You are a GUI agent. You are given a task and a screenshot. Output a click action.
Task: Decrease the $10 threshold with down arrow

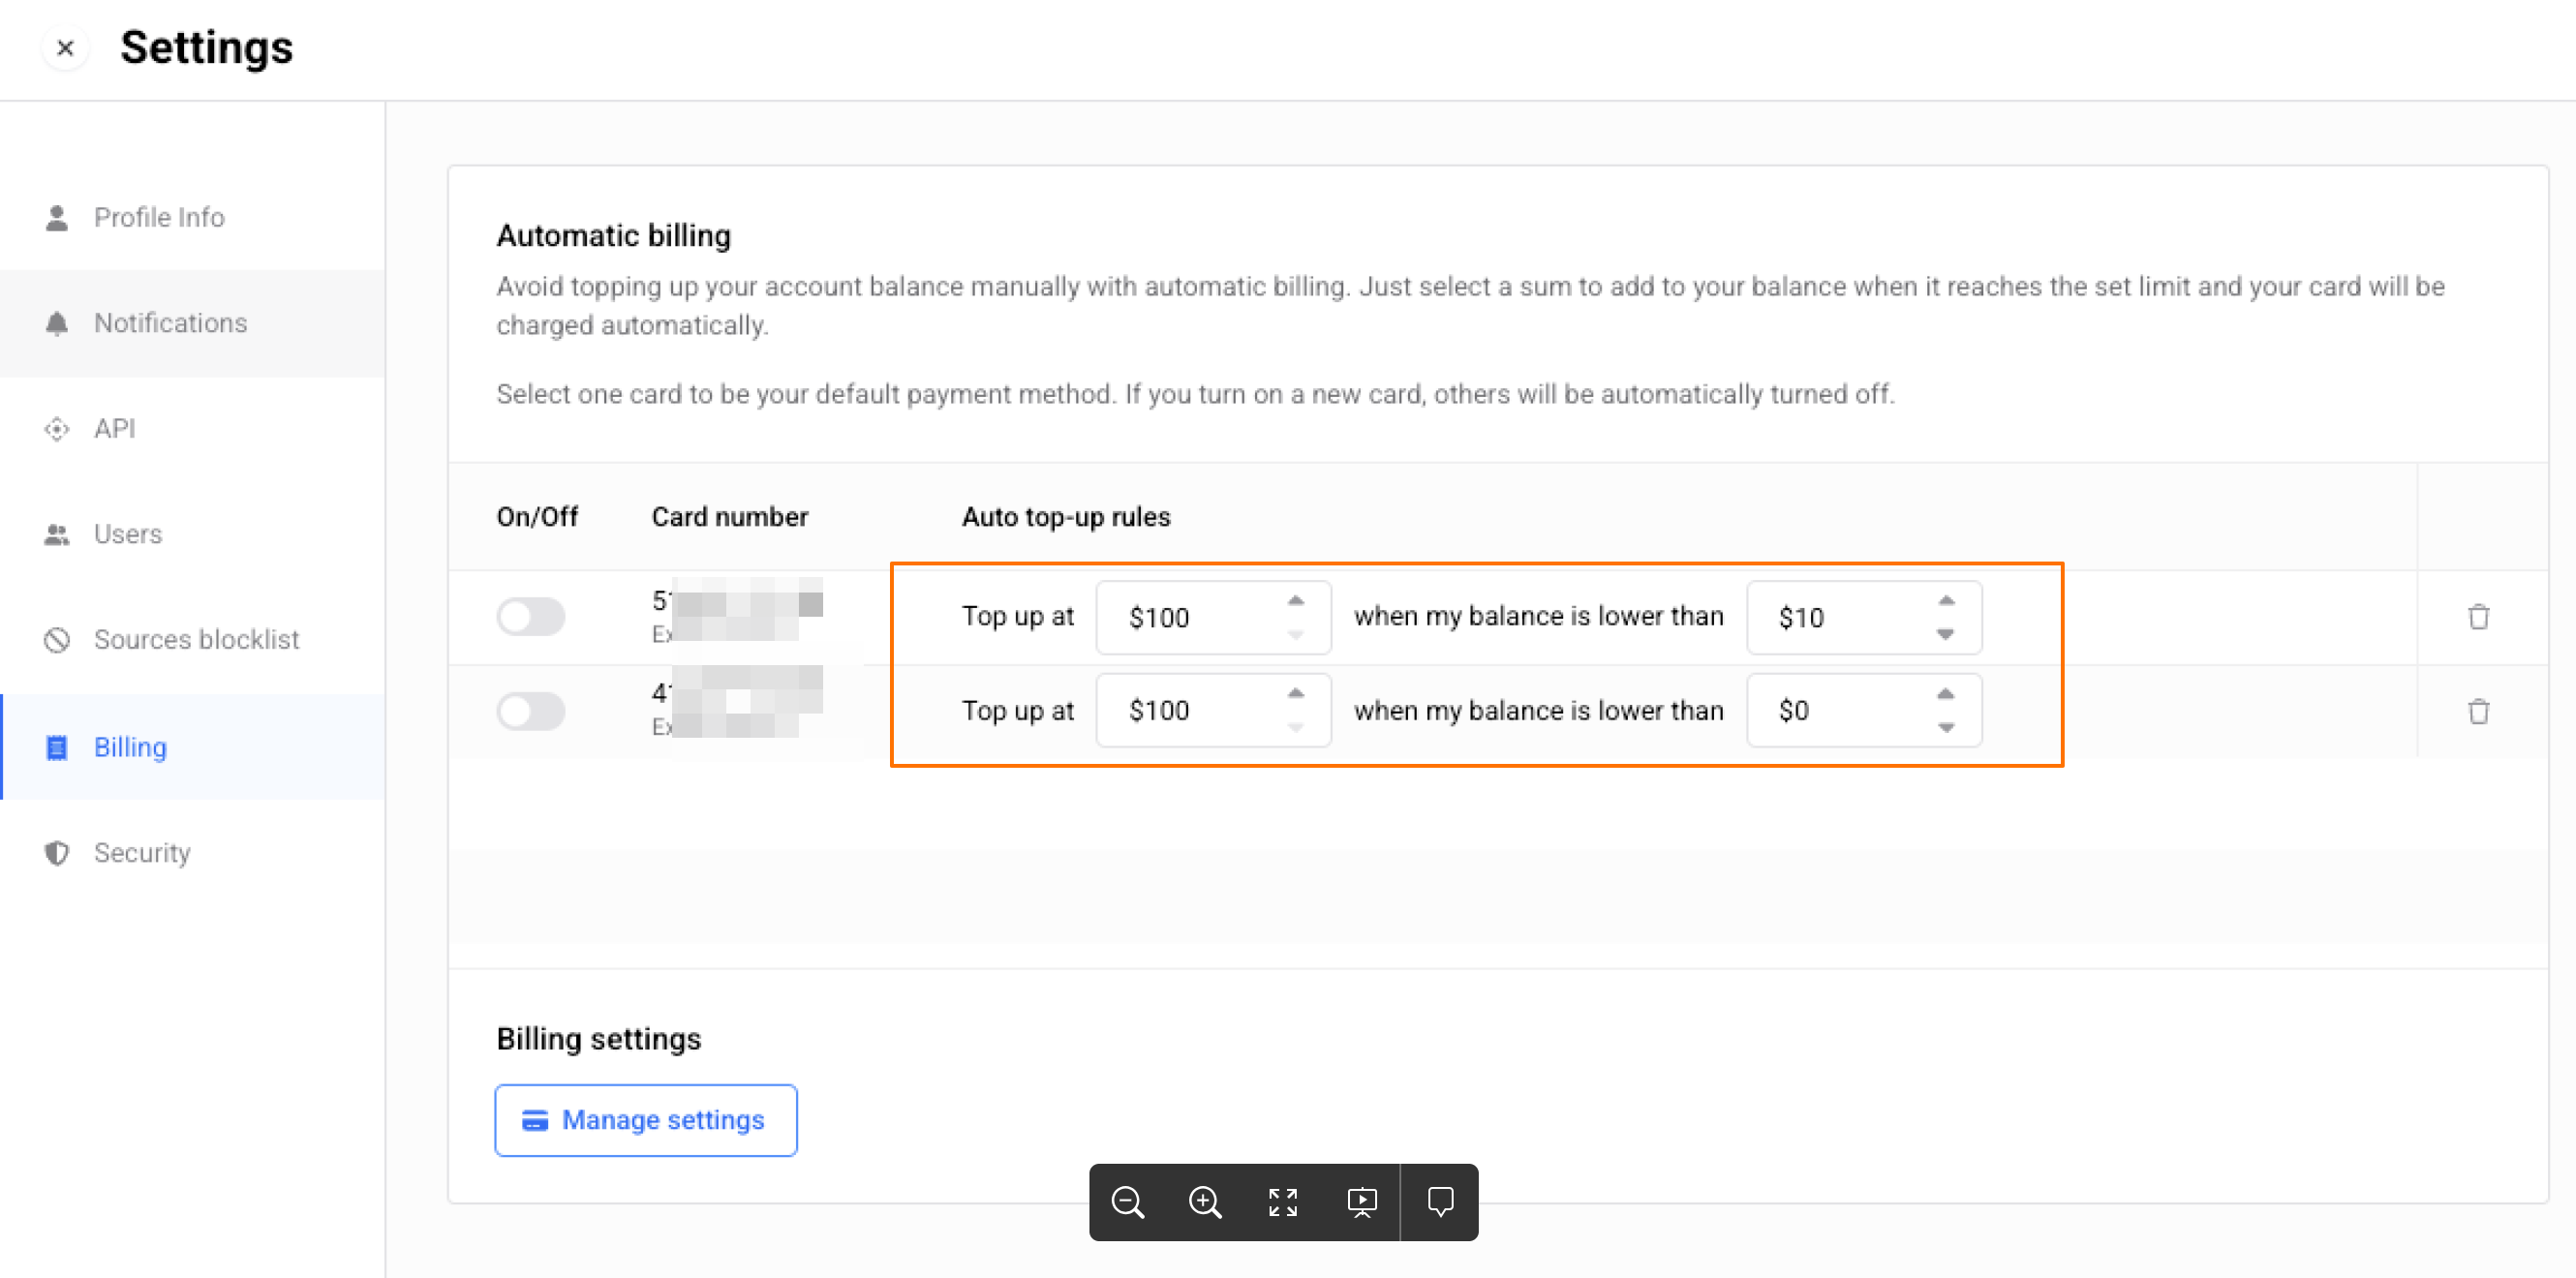(1946, 635)
